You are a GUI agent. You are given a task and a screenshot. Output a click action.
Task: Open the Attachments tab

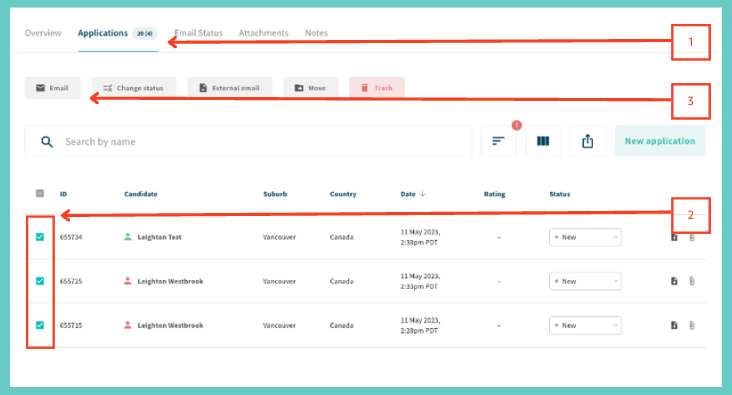pyautogui.click(x=264, y=33)
